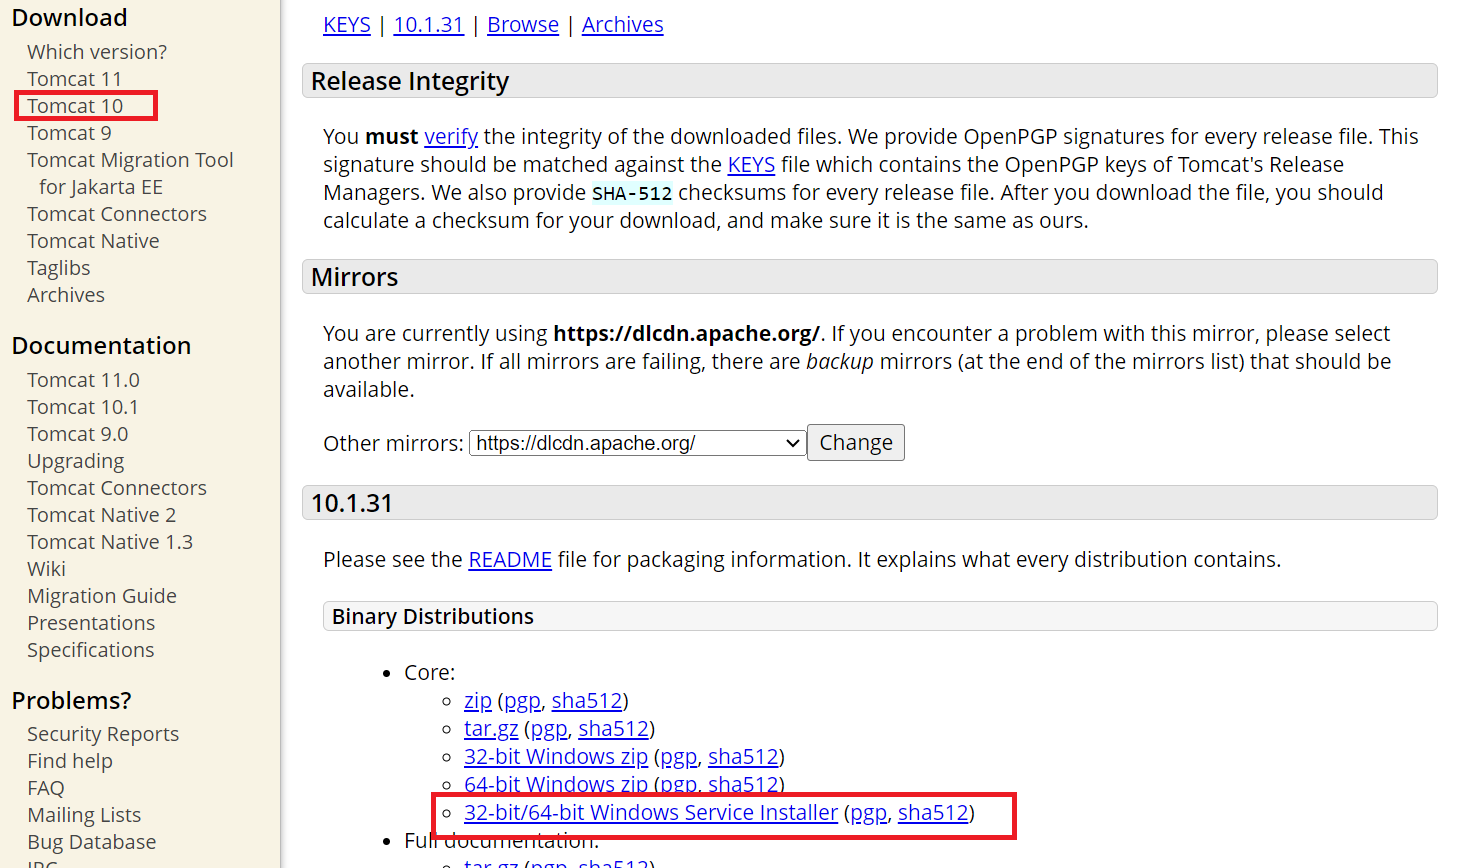Screen dimensions: 1461x868
Task: Open the Wiki link
Action: (x=46, y=569)
